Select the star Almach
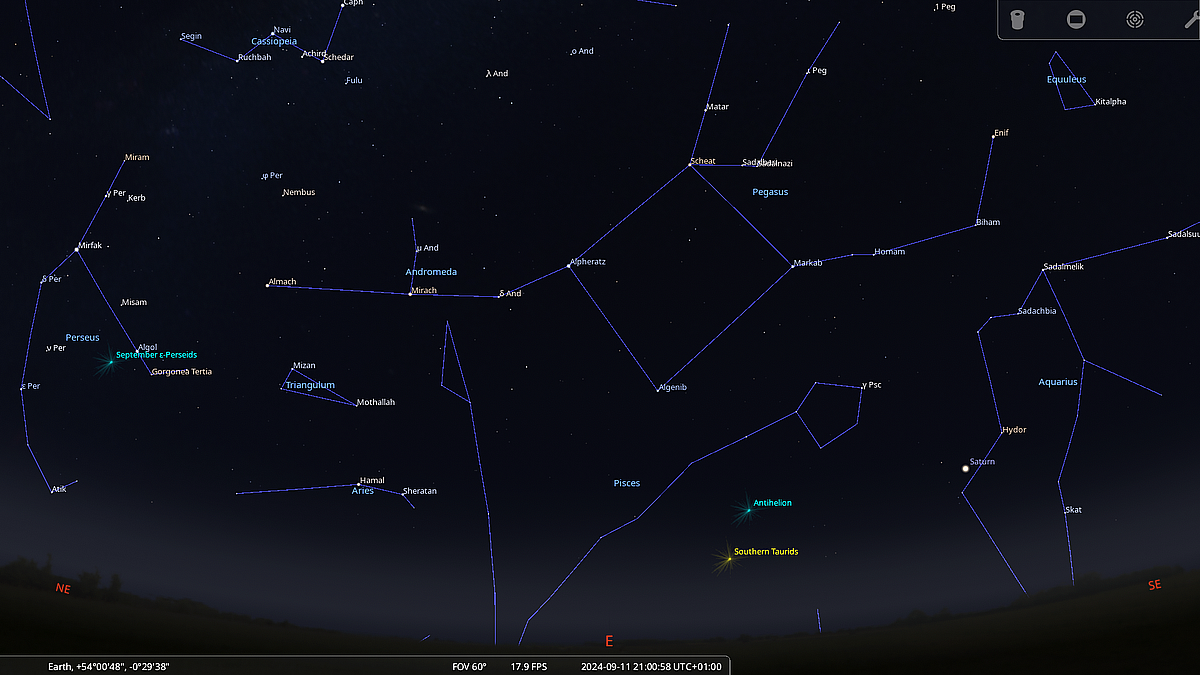Viewport: 1200px width, 675px height. pos(267,286)
